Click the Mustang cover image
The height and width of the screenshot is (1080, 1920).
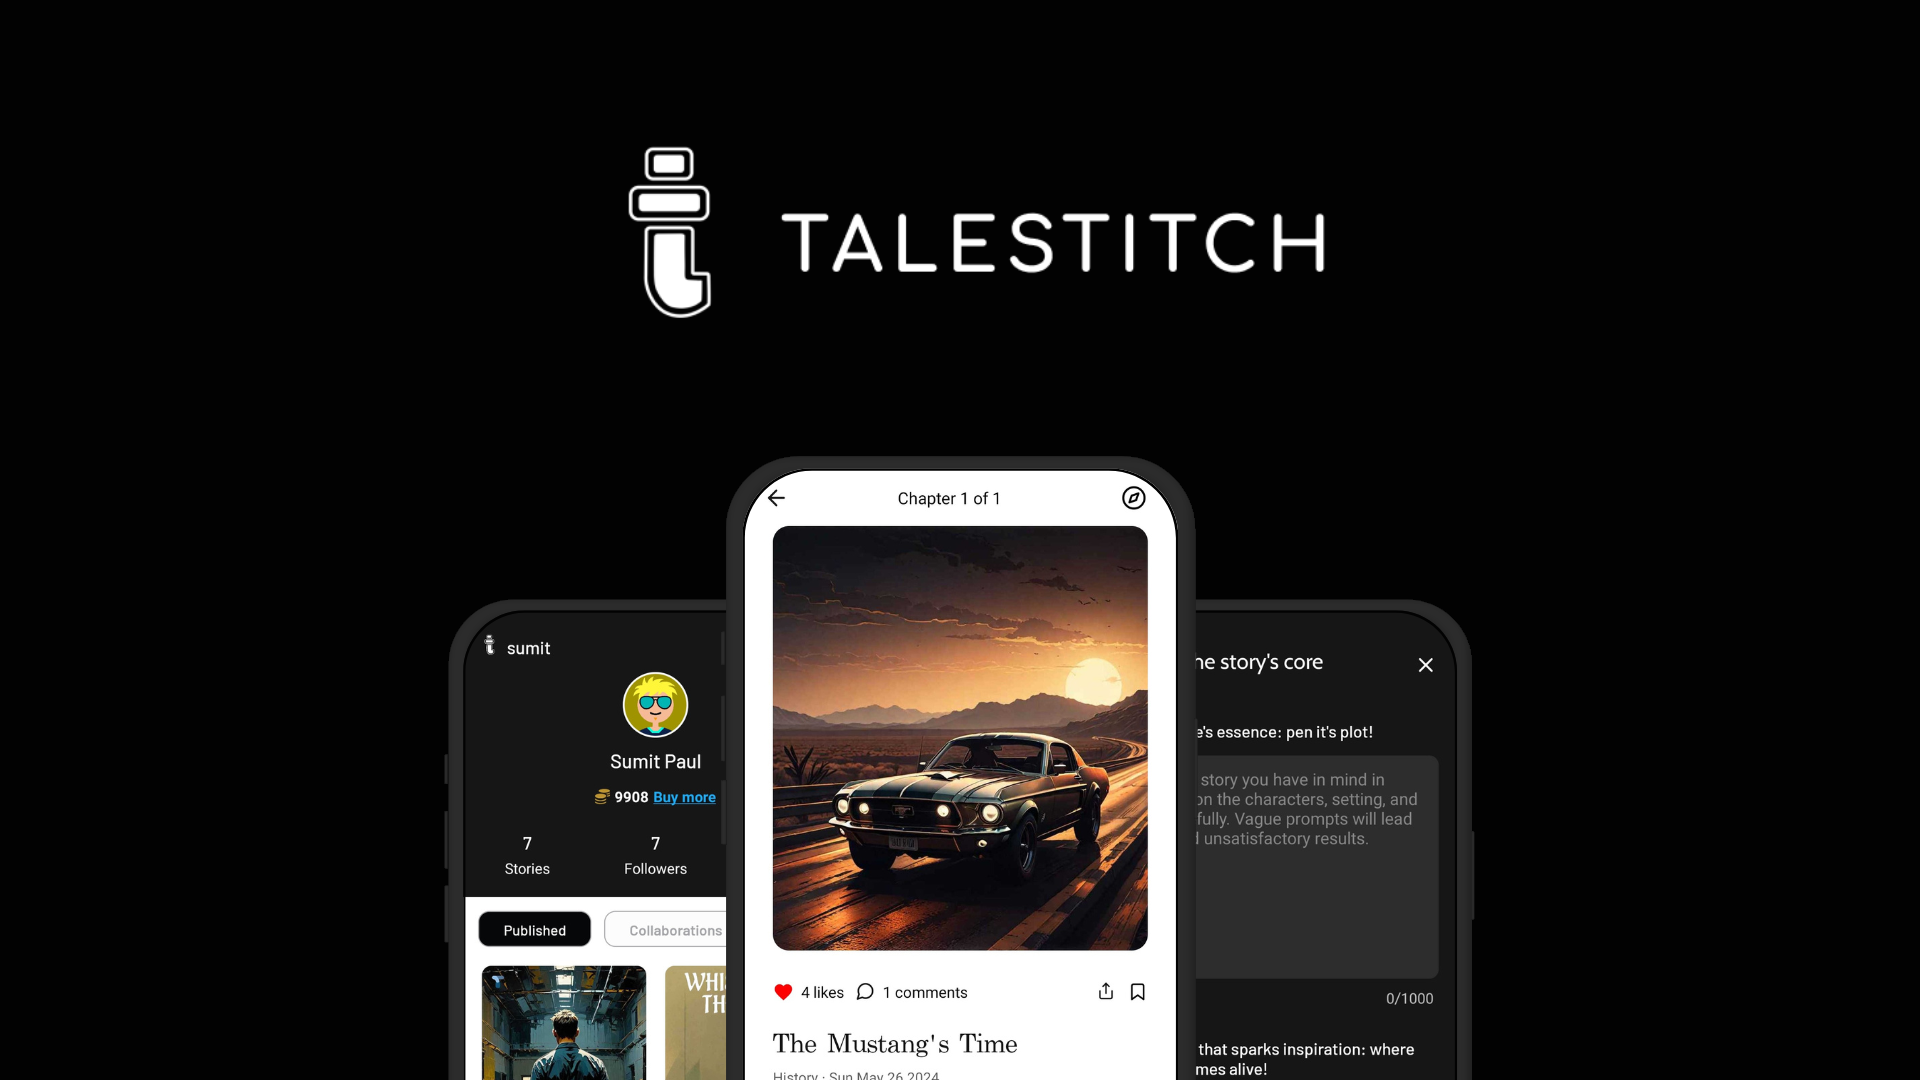click(960, 737)
